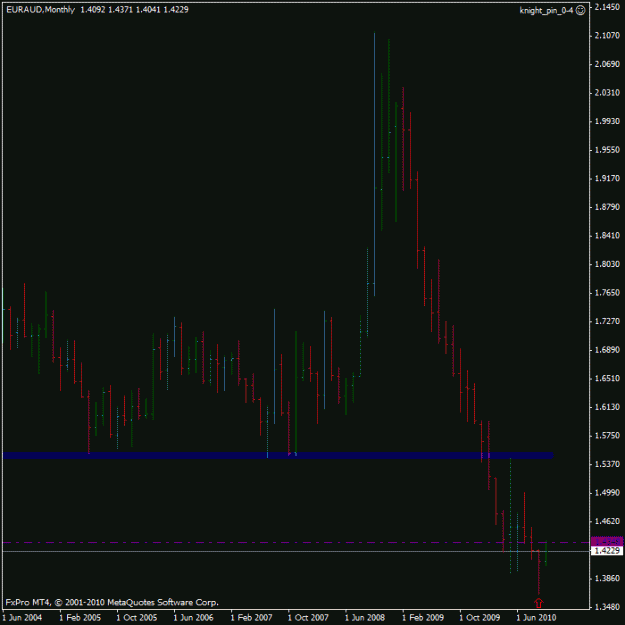Image resolution: width=625 pixels, height=625 pixels.
Task: Select the knight_pin_0-4 expert label
Action: (546, 11)
